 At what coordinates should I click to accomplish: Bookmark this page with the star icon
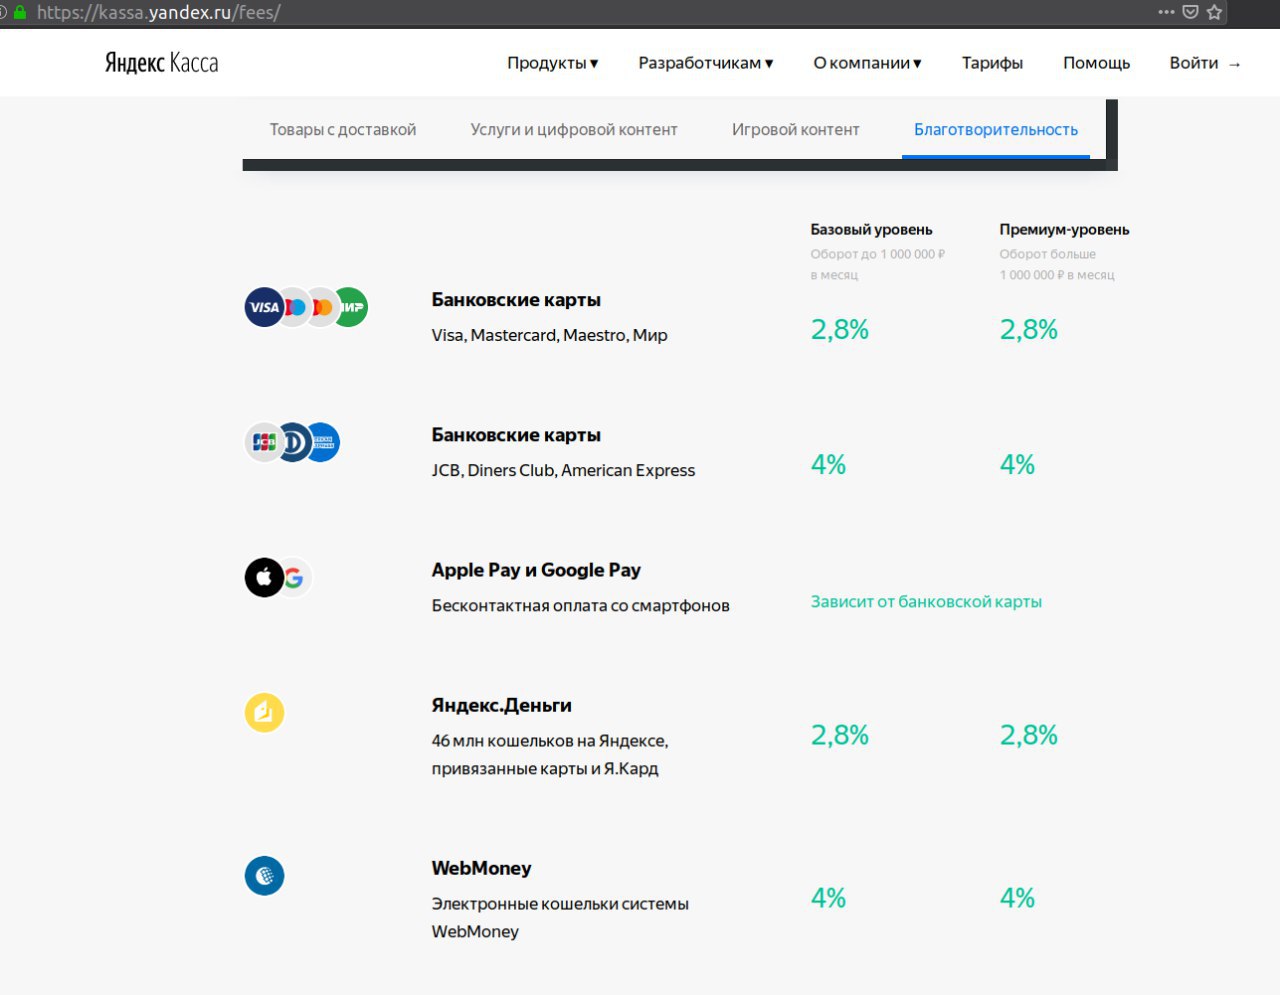coord(1214,12)
